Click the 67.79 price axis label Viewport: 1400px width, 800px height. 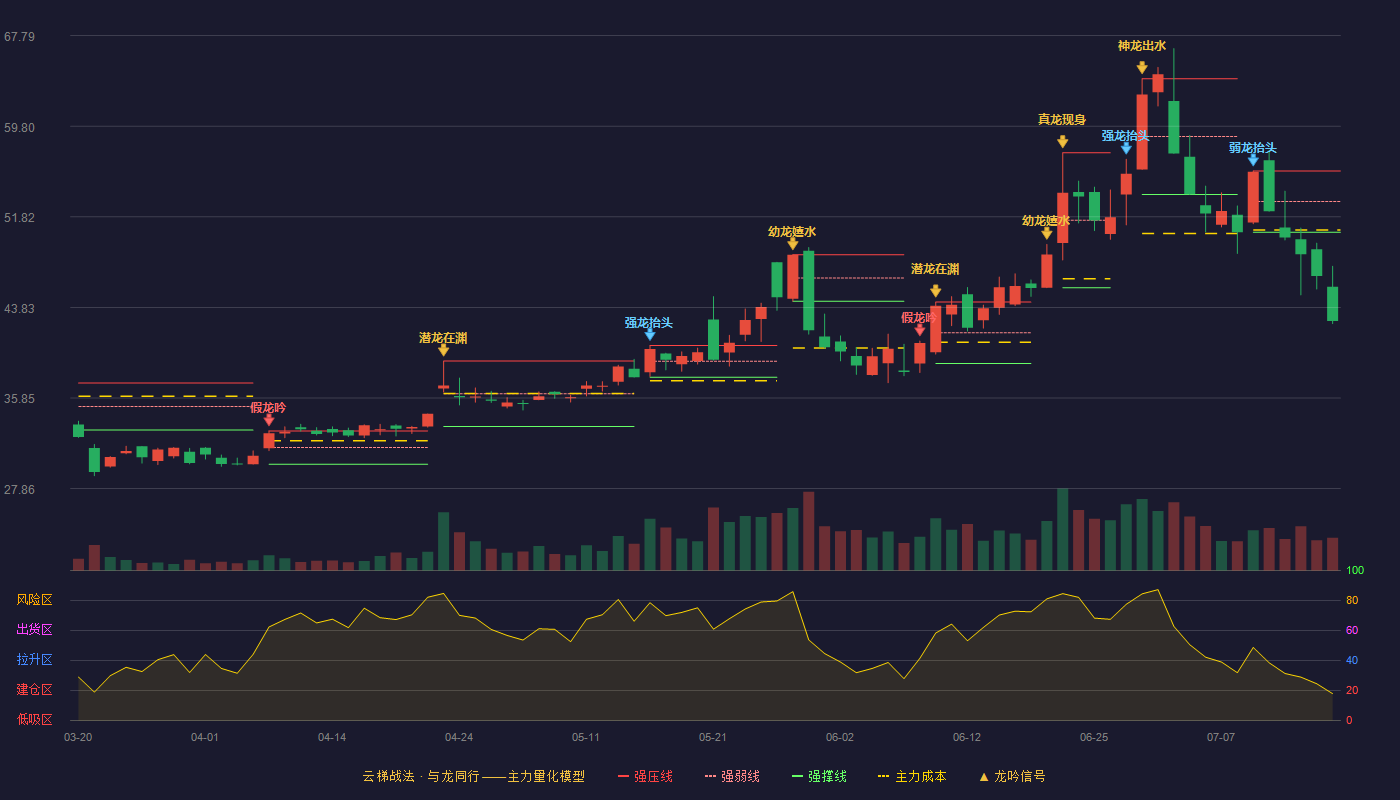[19, 37]
